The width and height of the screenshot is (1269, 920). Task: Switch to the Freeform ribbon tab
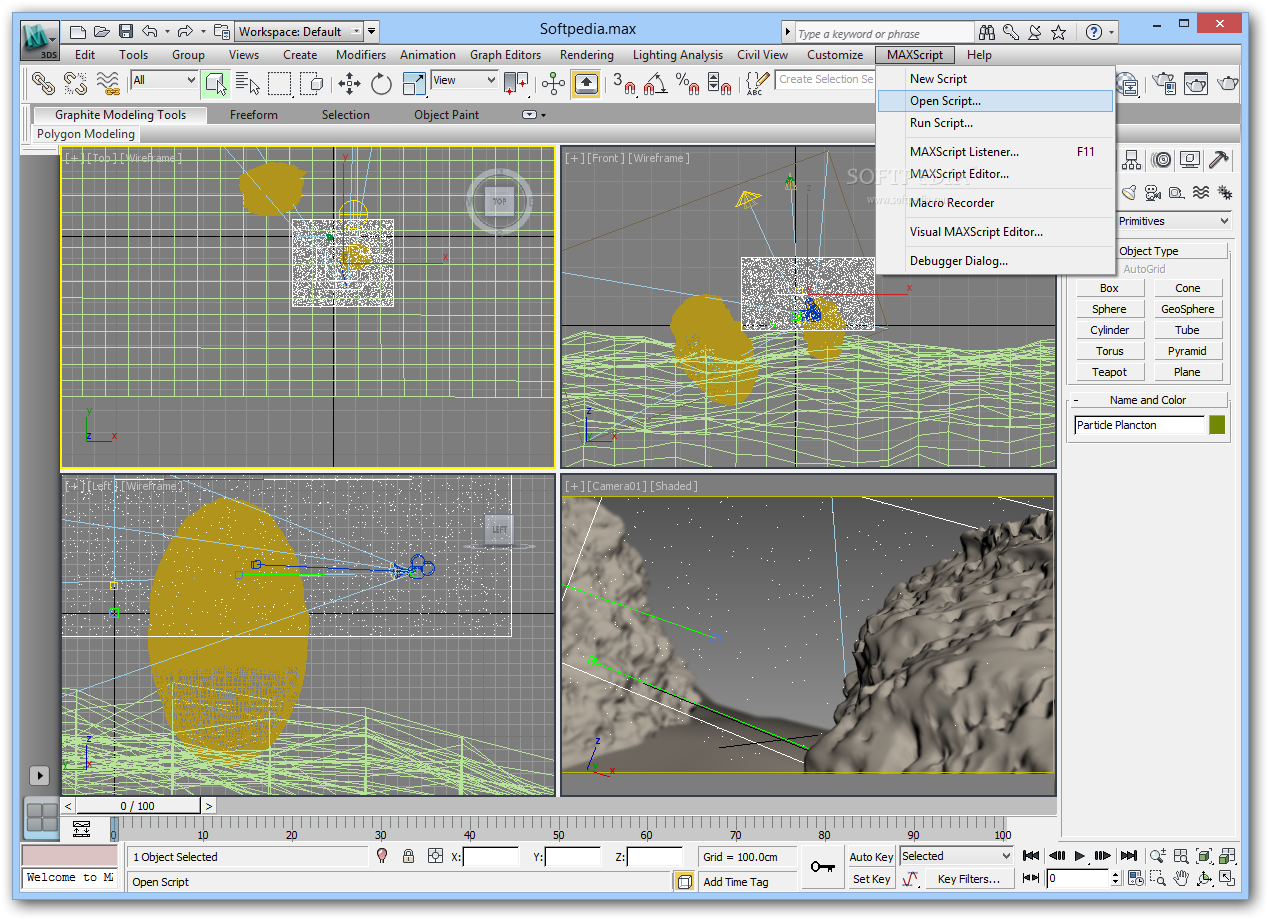[x=253, y=115]
